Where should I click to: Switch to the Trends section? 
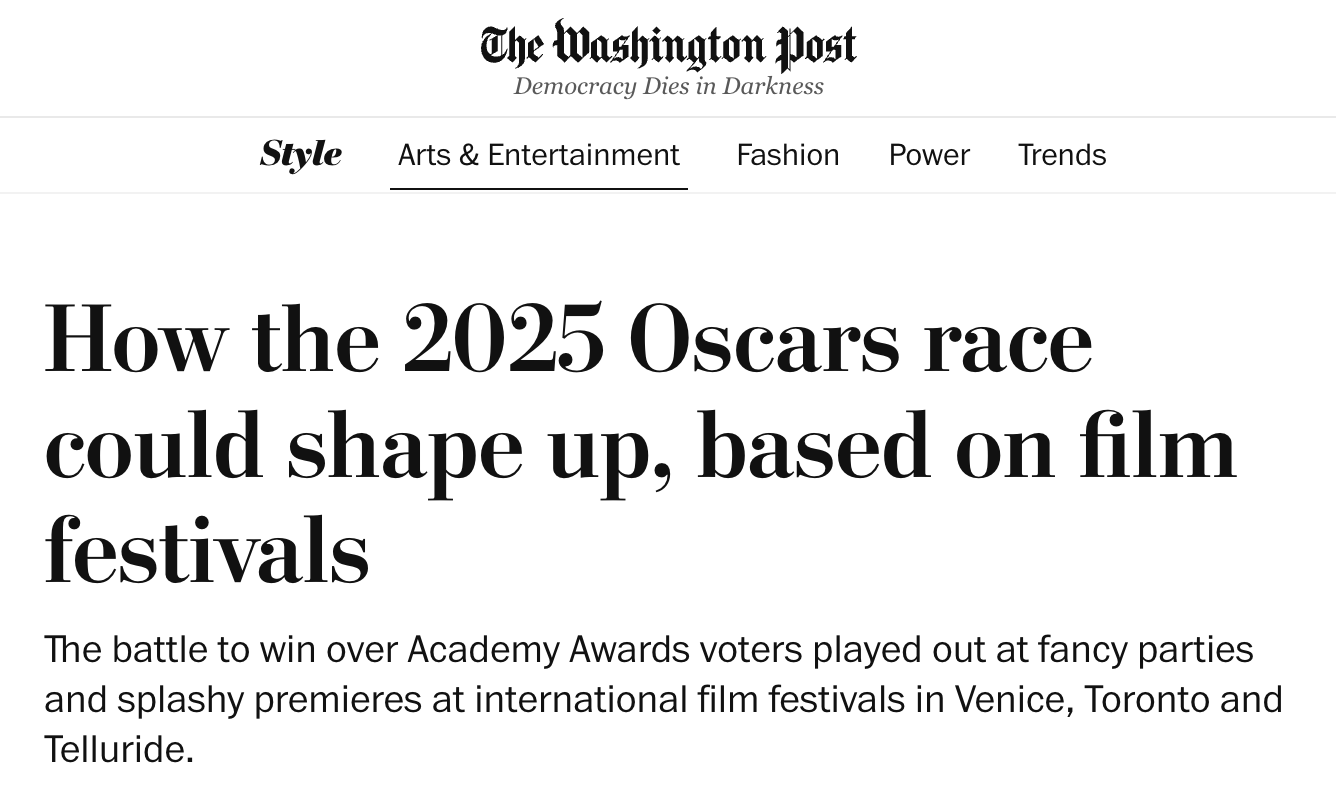click(x=1062, y=155)
